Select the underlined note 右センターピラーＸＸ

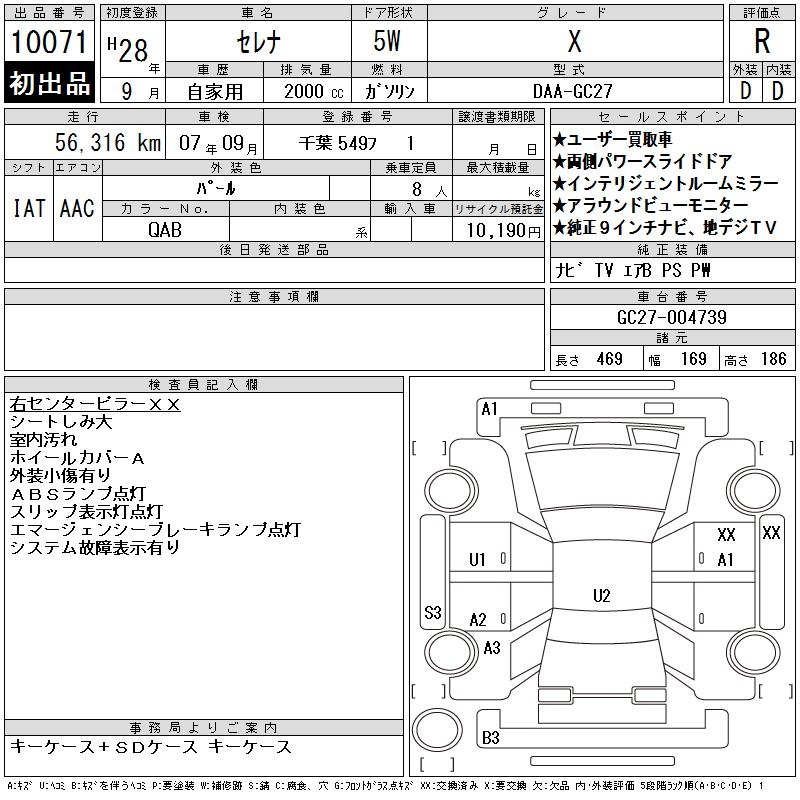coord(95,404)
